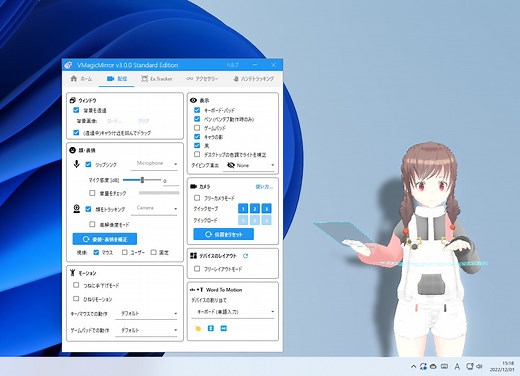
Task: Enable ひねりモーション checkbox
Action: pyautogui.click(x=76, y=299)
